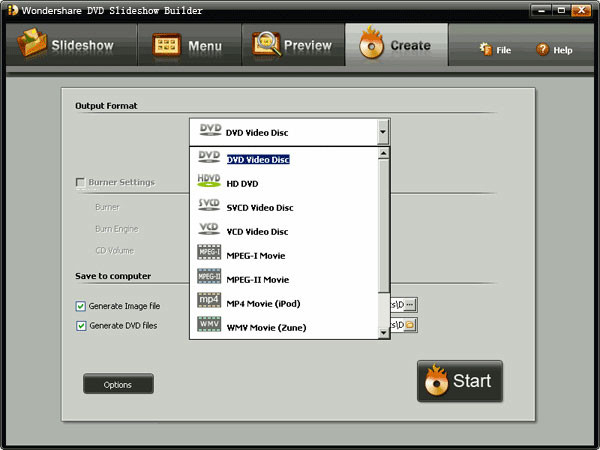
Task: Click the File gear icon
Action: click(x=486, y=49)
